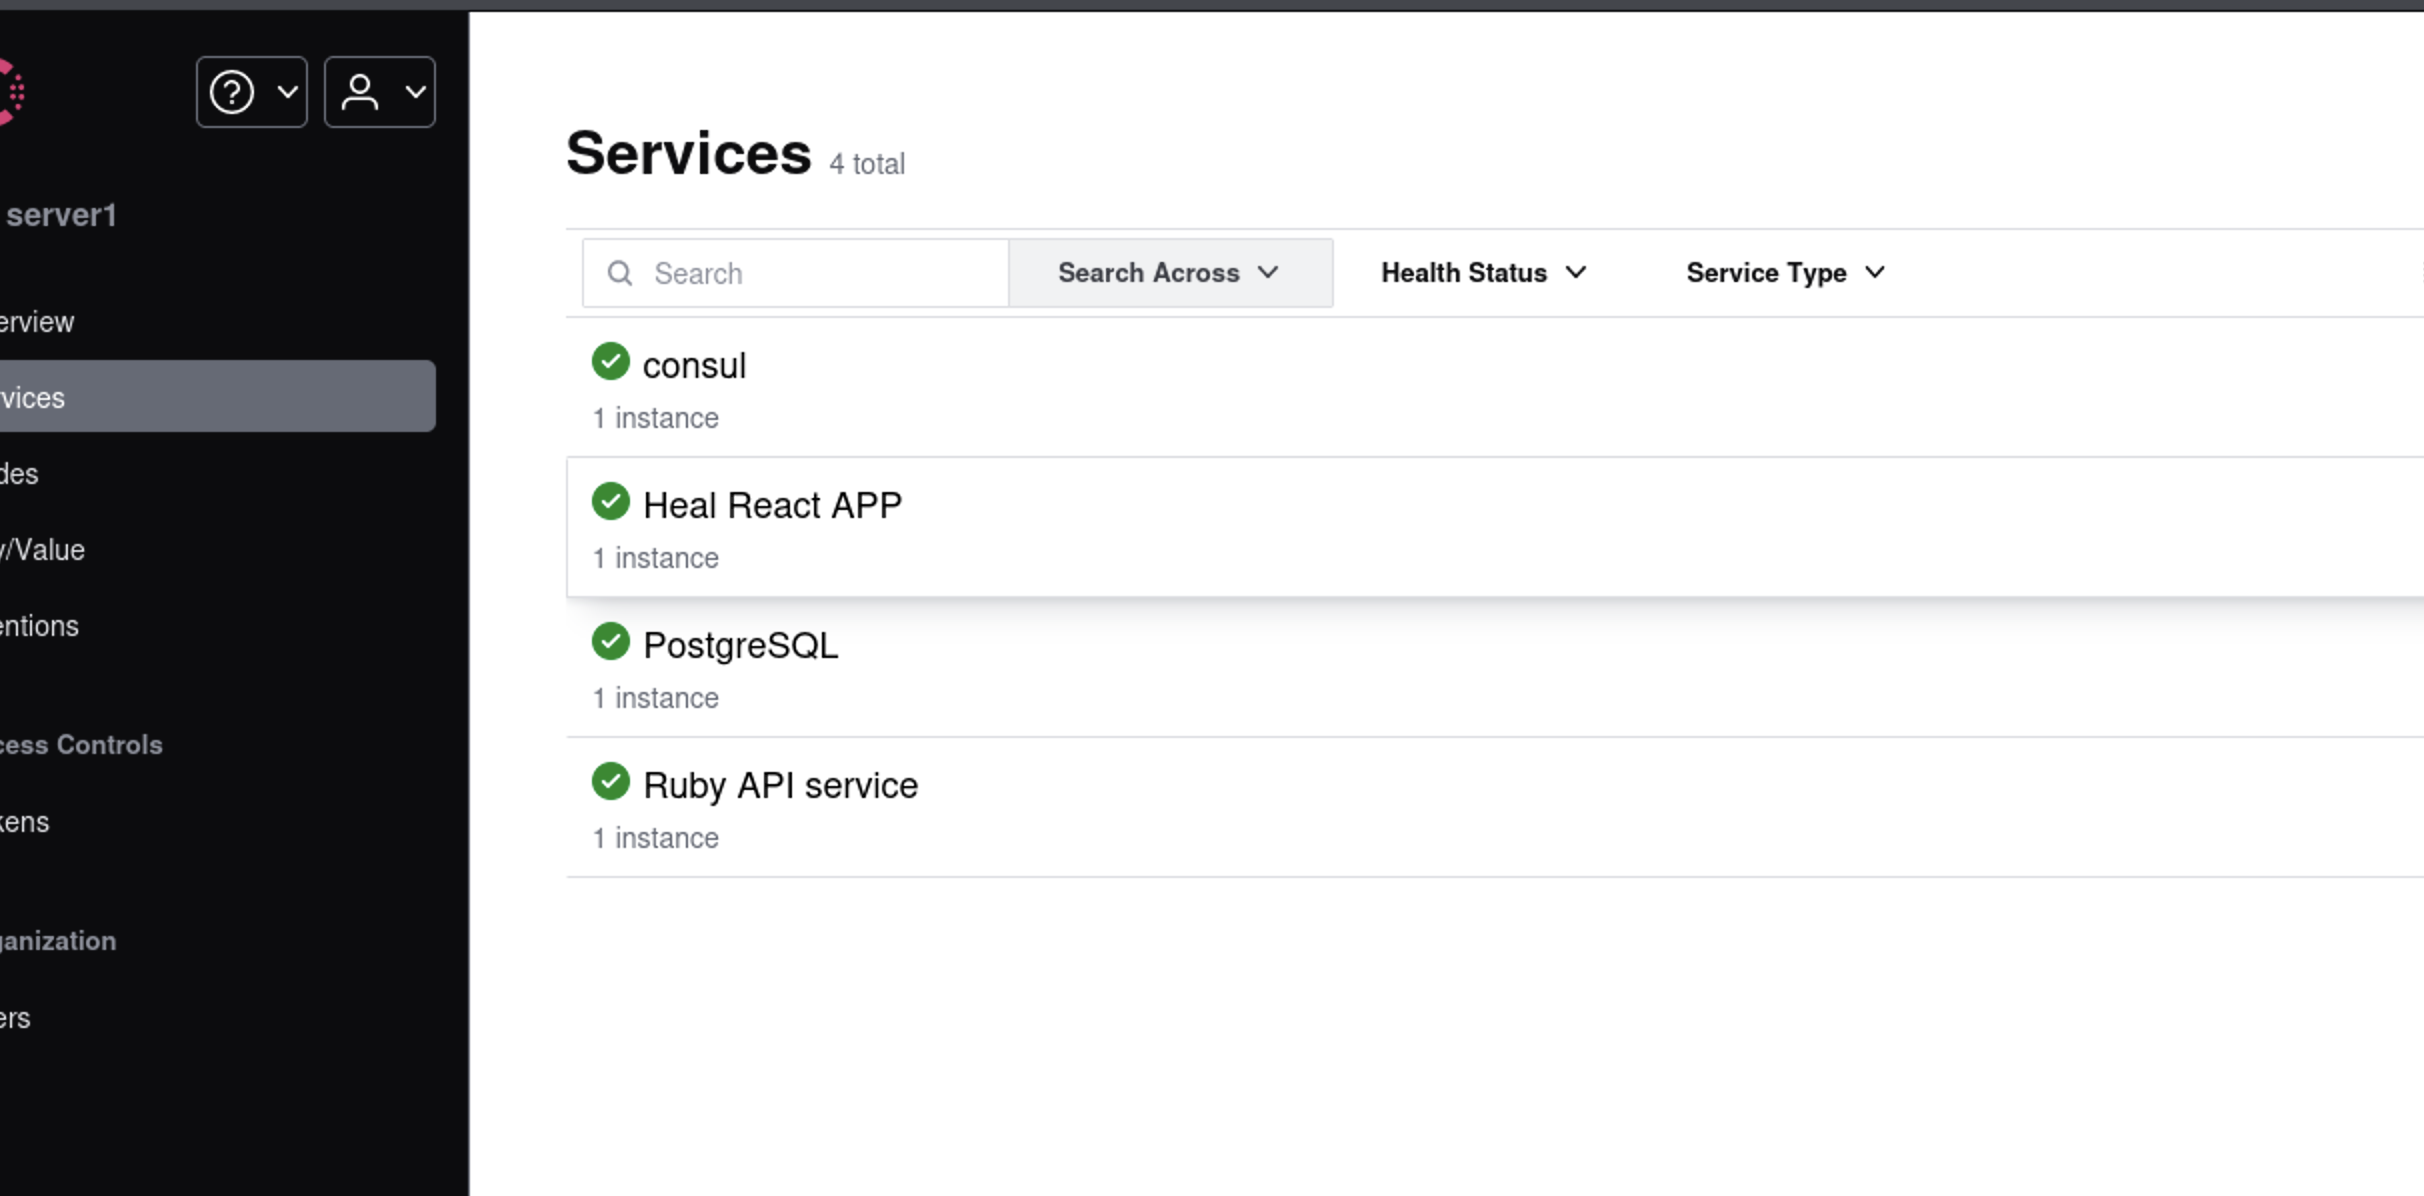The height and width of the screenshot is (1196, 2424).
Task: Select Services in the sidebar
Action: (x=217, y=397)
